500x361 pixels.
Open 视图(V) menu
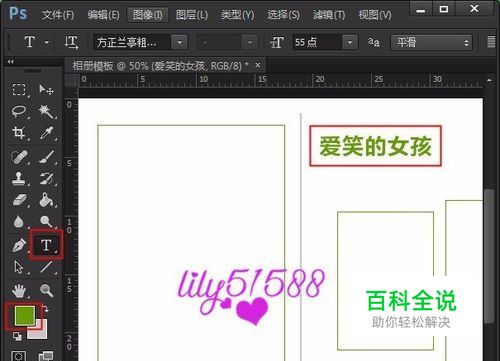pyautogui.click(x=375, y=15)
